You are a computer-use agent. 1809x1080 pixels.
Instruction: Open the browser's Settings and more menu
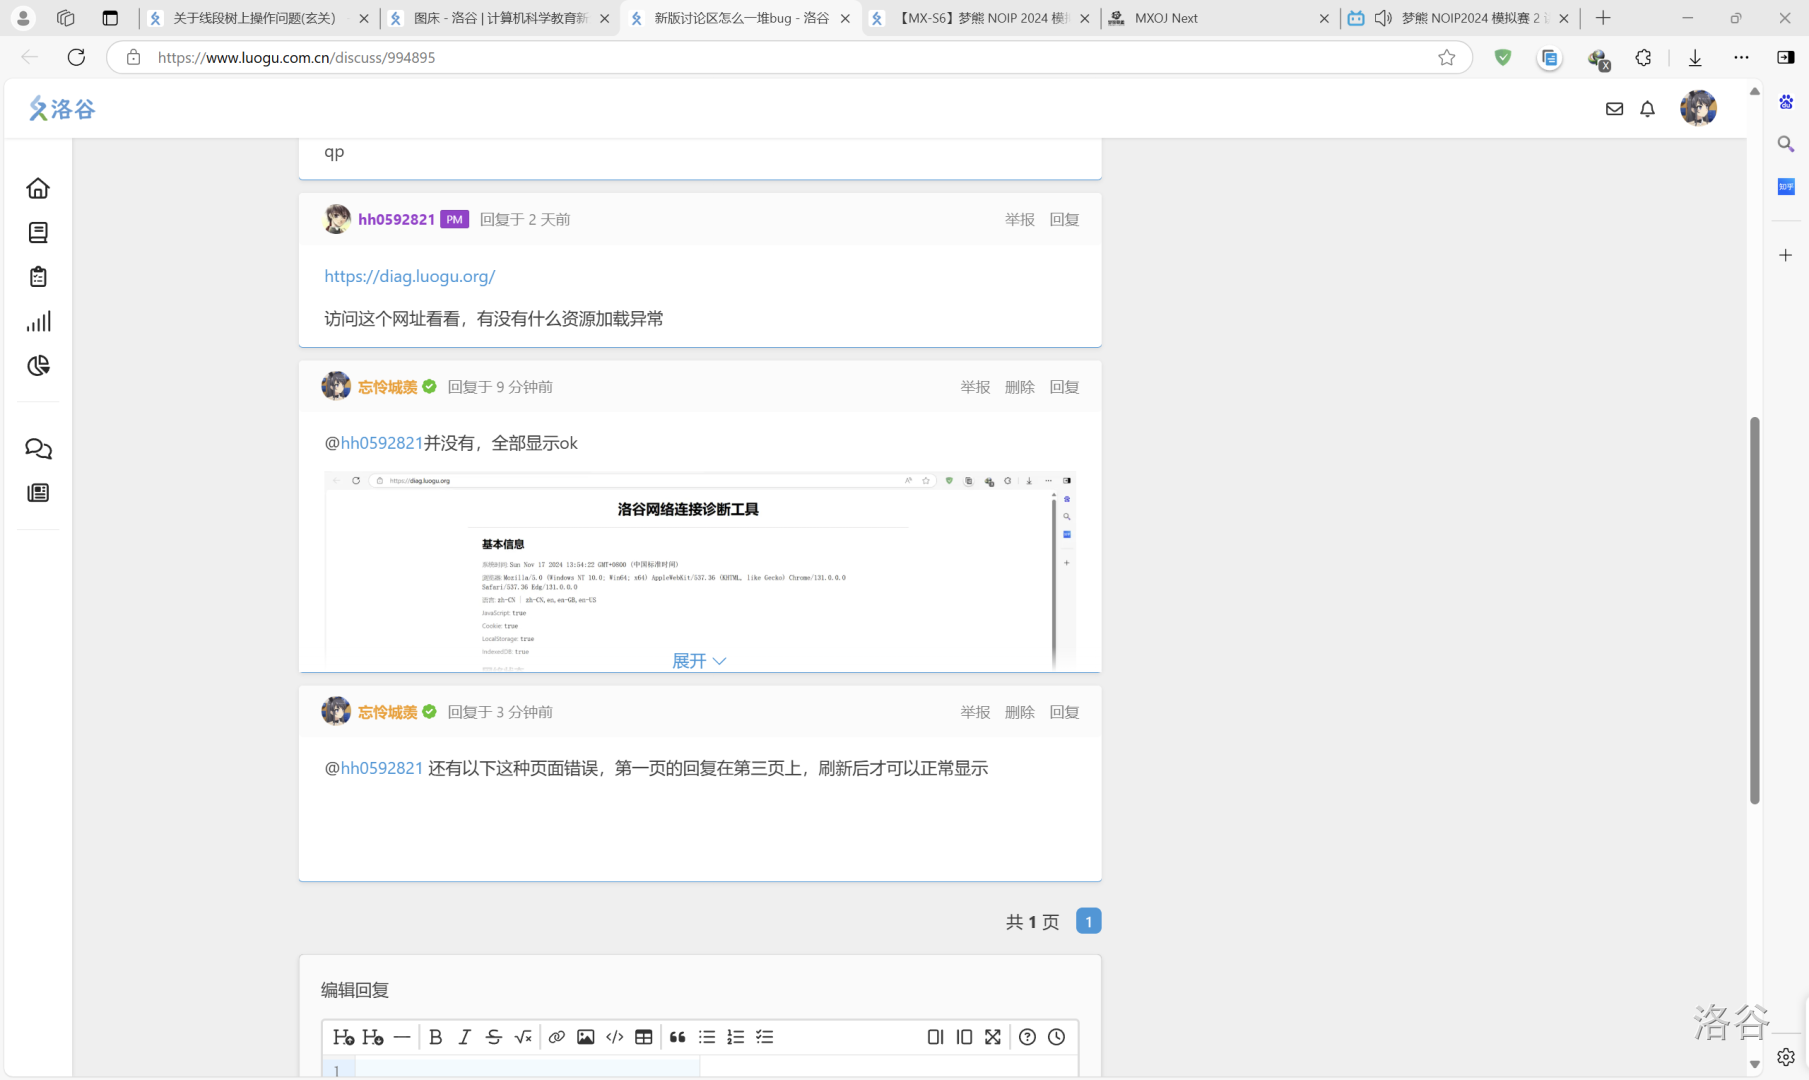coord(1741,58)
